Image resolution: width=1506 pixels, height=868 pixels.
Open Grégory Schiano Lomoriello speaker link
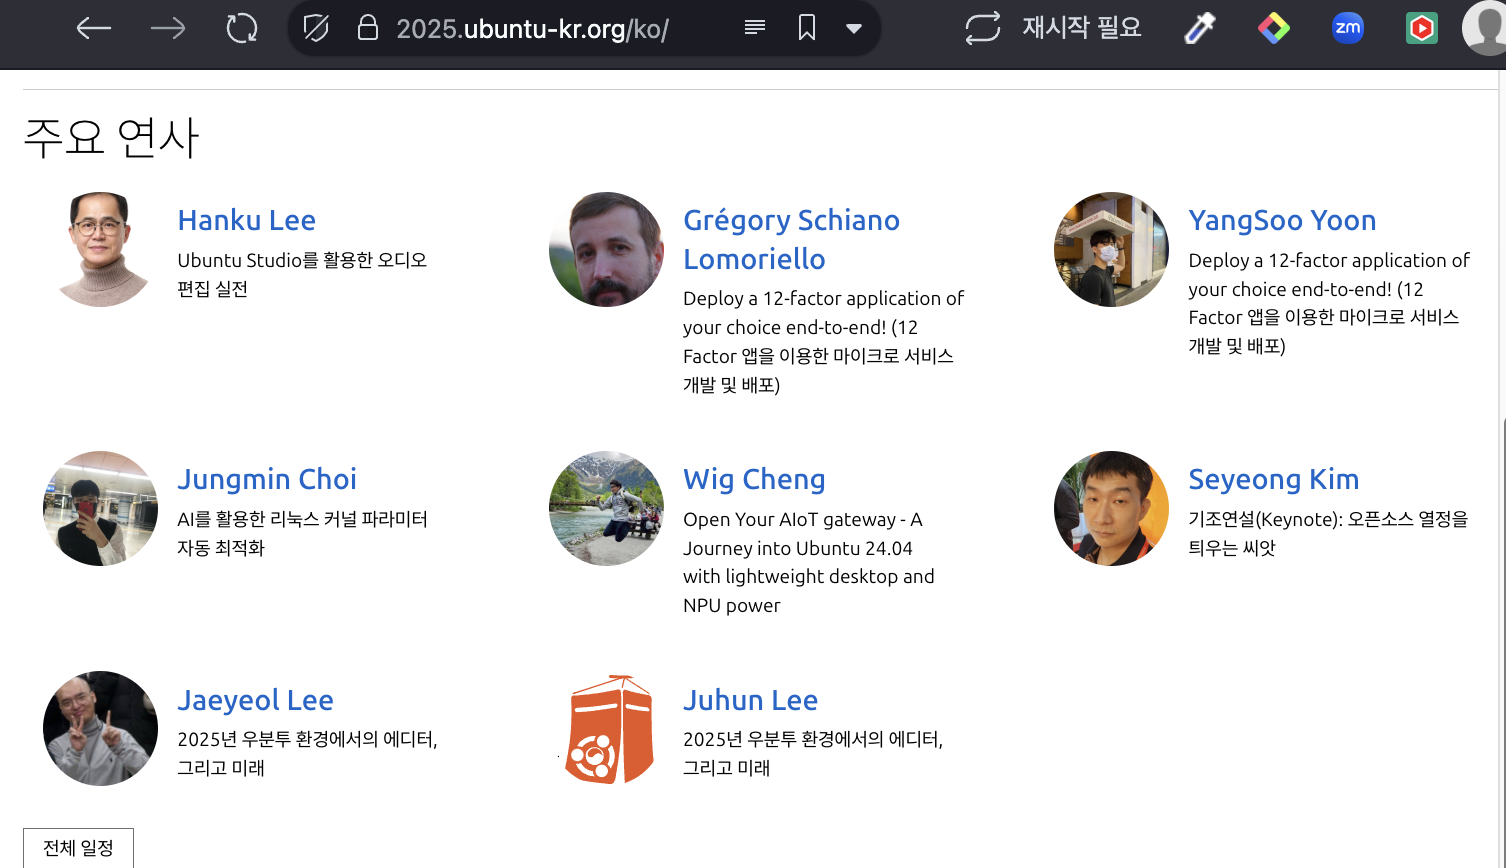tap(791, 239)
